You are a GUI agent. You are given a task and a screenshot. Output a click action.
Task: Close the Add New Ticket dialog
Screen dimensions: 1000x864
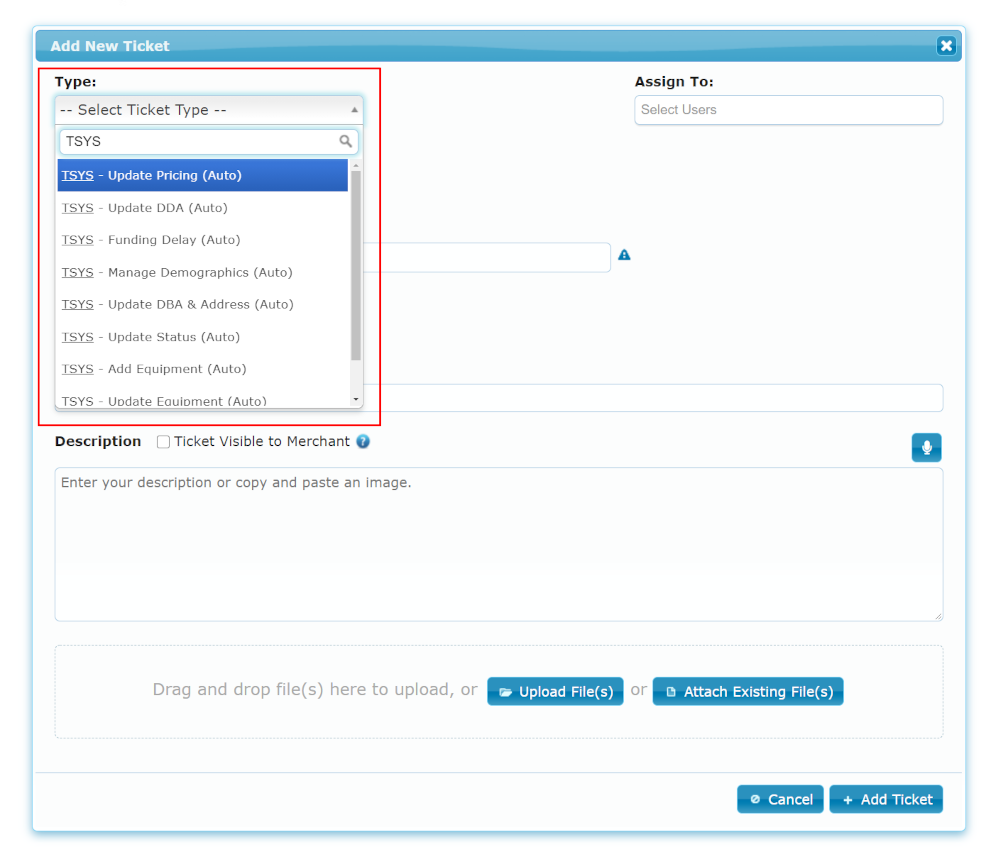(946, 45)
